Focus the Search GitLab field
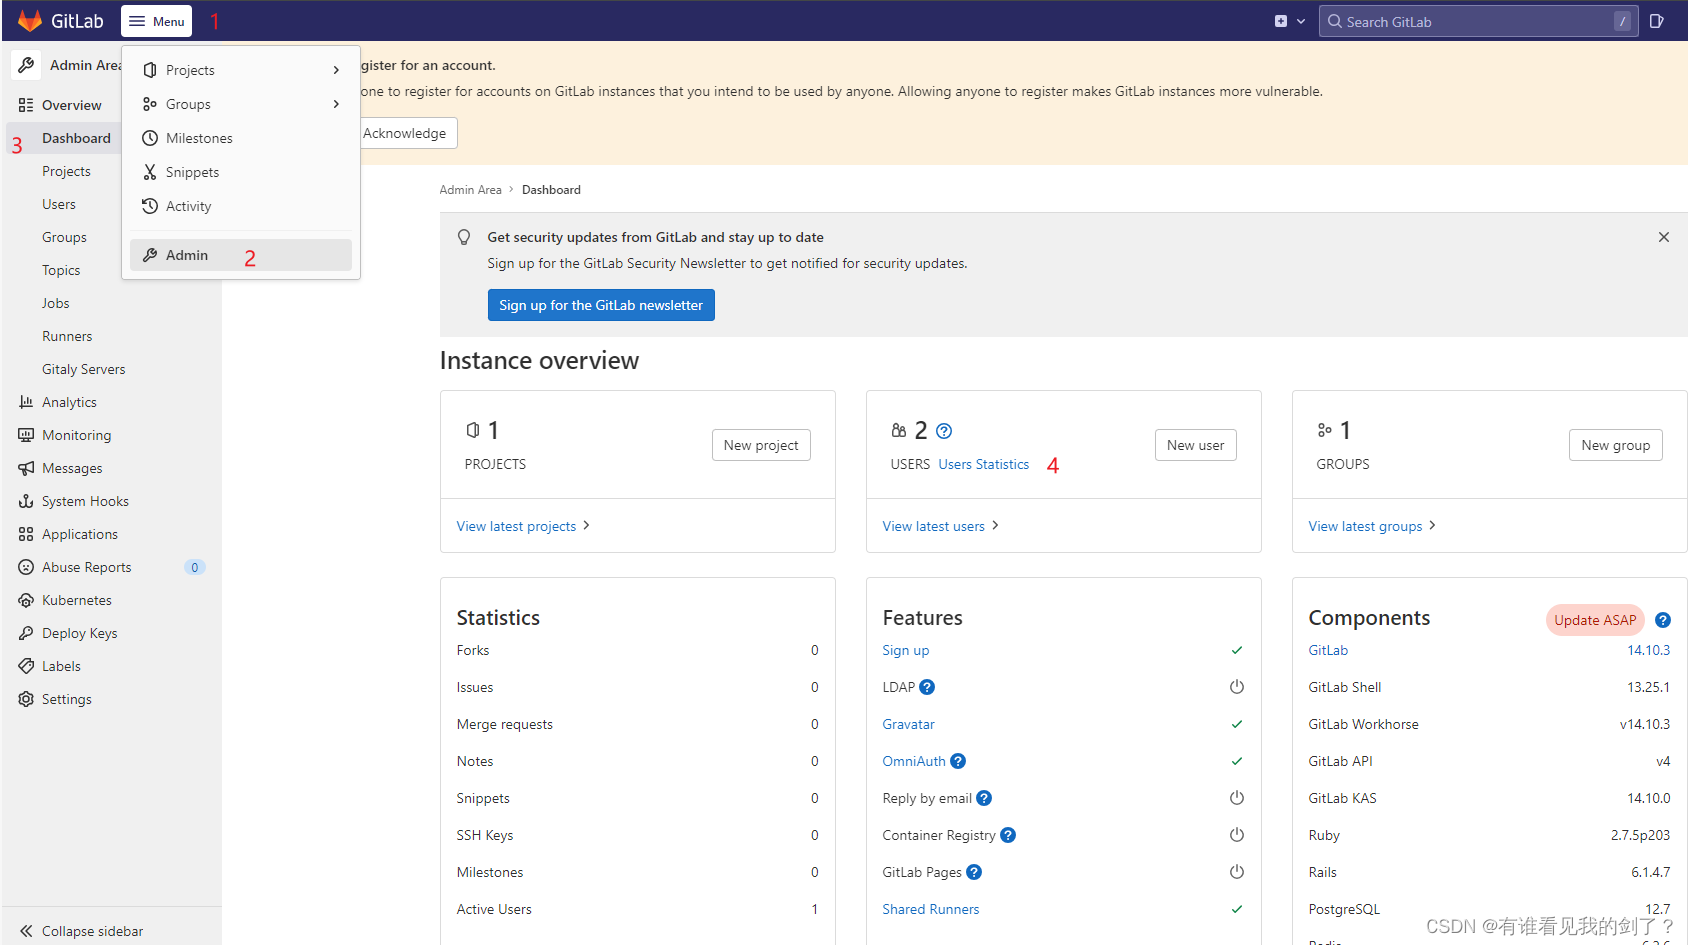The image size is (1688, 945). click(x=1478, y=21)
